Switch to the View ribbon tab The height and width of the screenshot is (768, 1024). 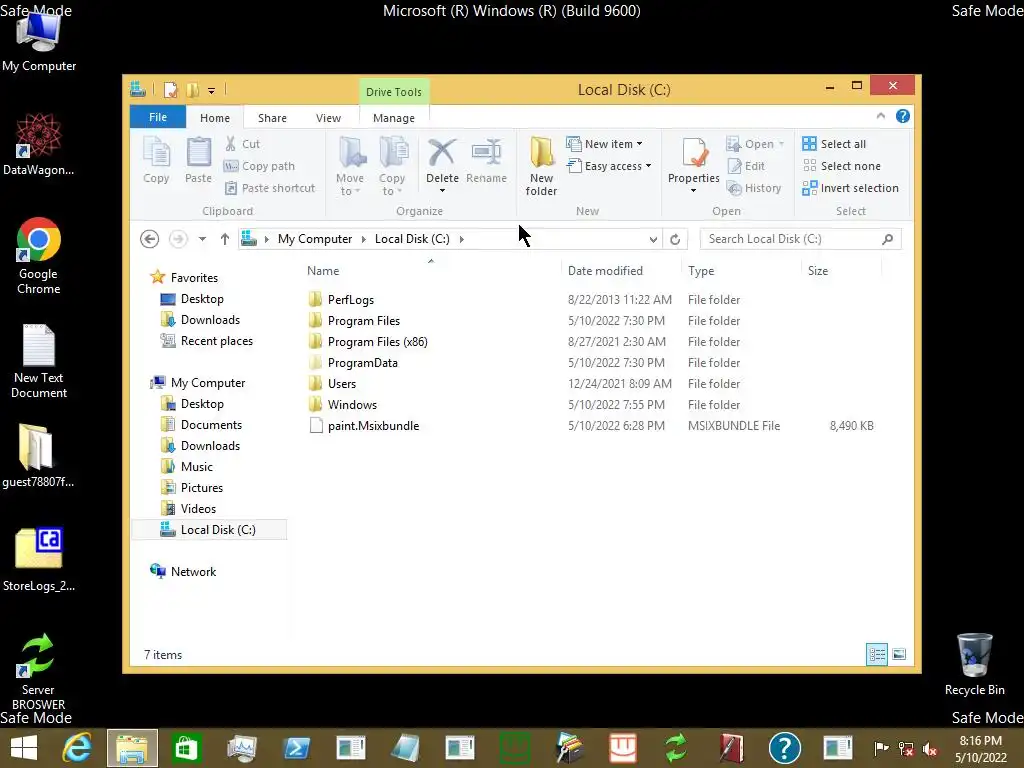coord(328,118)
